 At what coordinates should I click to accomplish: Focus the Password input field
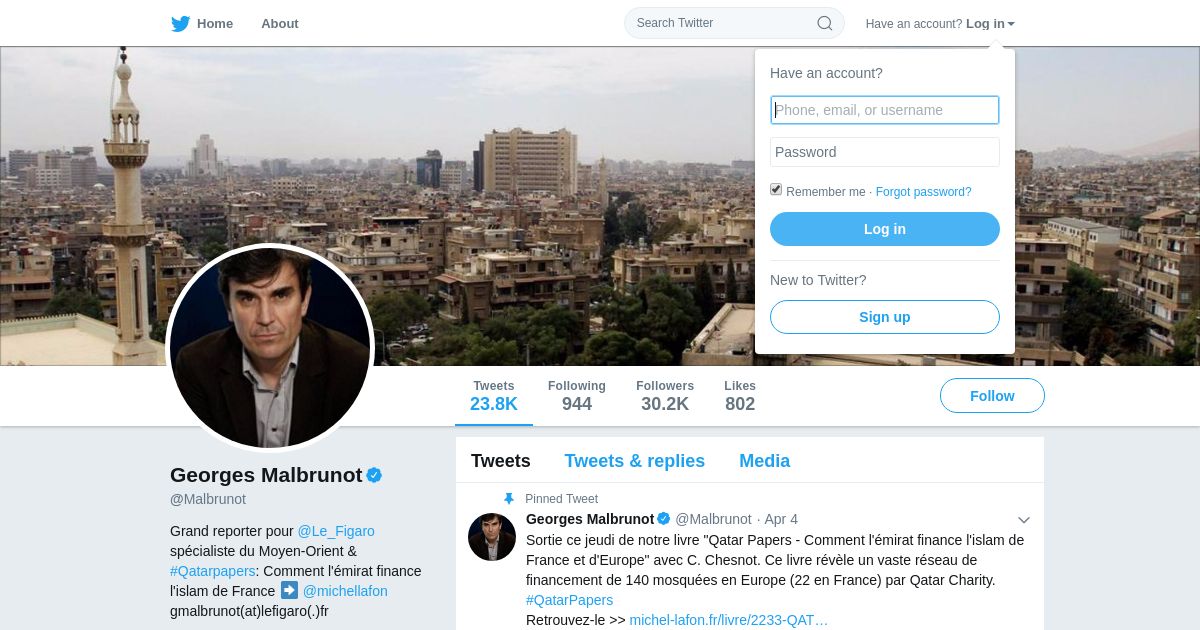coord(885,152)
